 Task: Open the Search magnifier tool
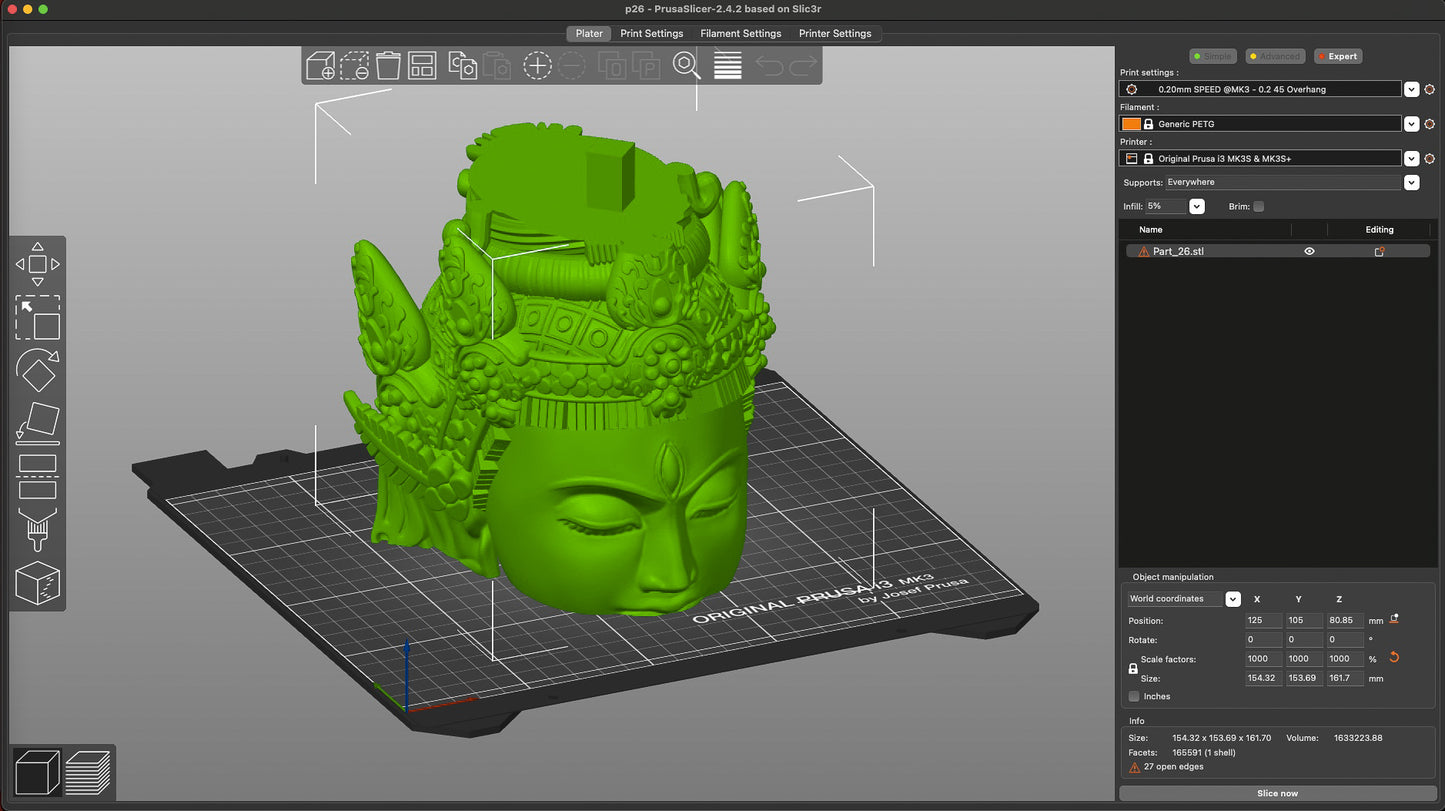(686, 66)
